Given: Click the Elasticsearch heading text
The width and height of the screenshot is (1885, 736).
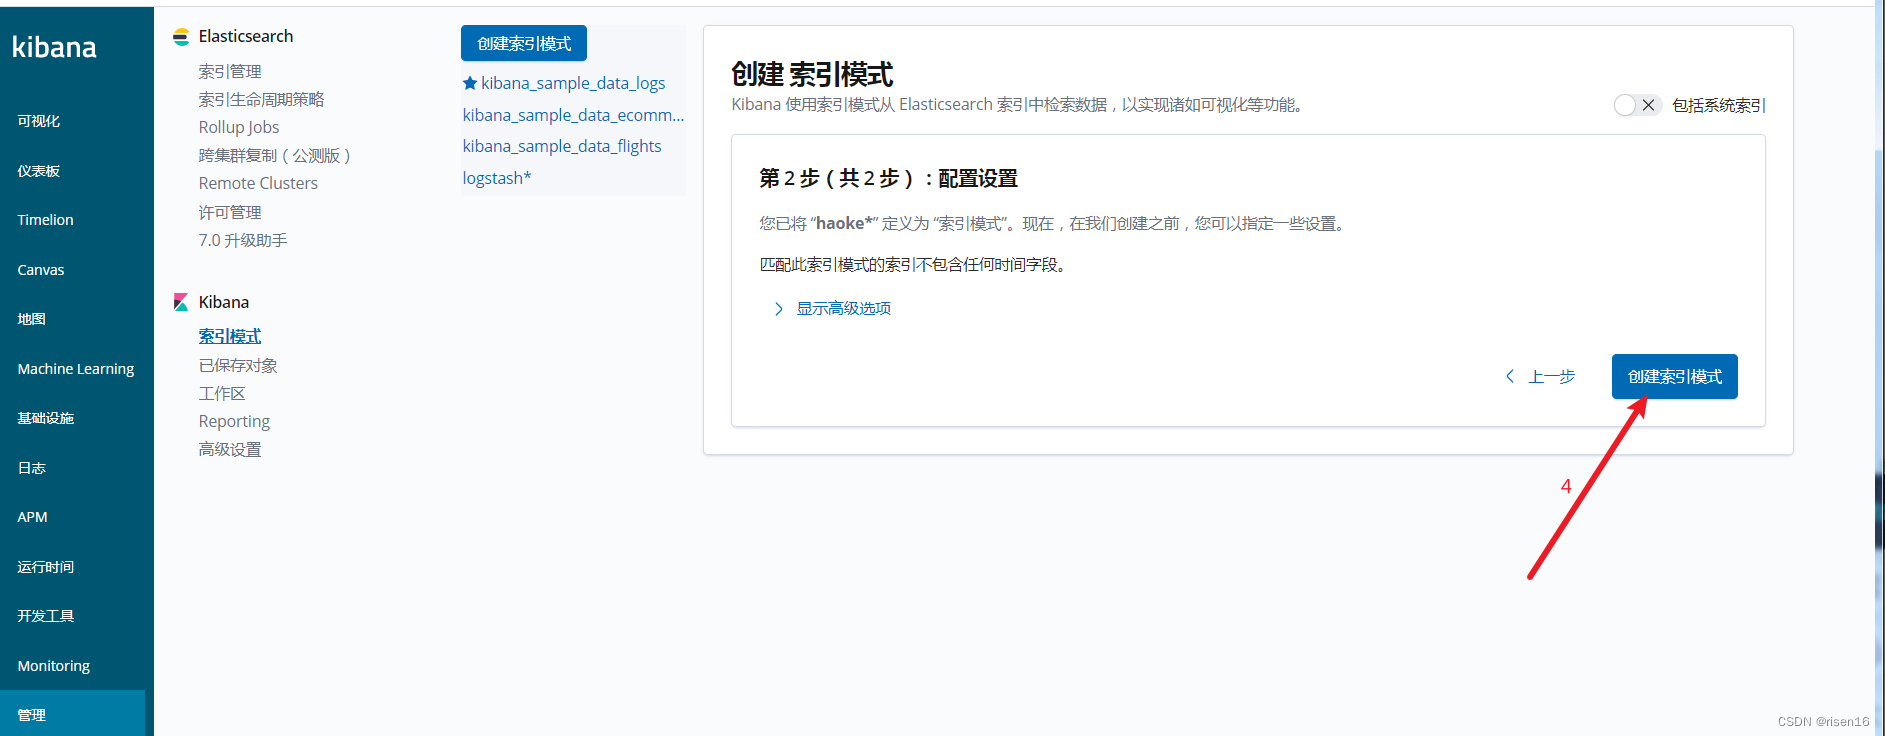Looking at the screenshot, I should coord(246,37).
